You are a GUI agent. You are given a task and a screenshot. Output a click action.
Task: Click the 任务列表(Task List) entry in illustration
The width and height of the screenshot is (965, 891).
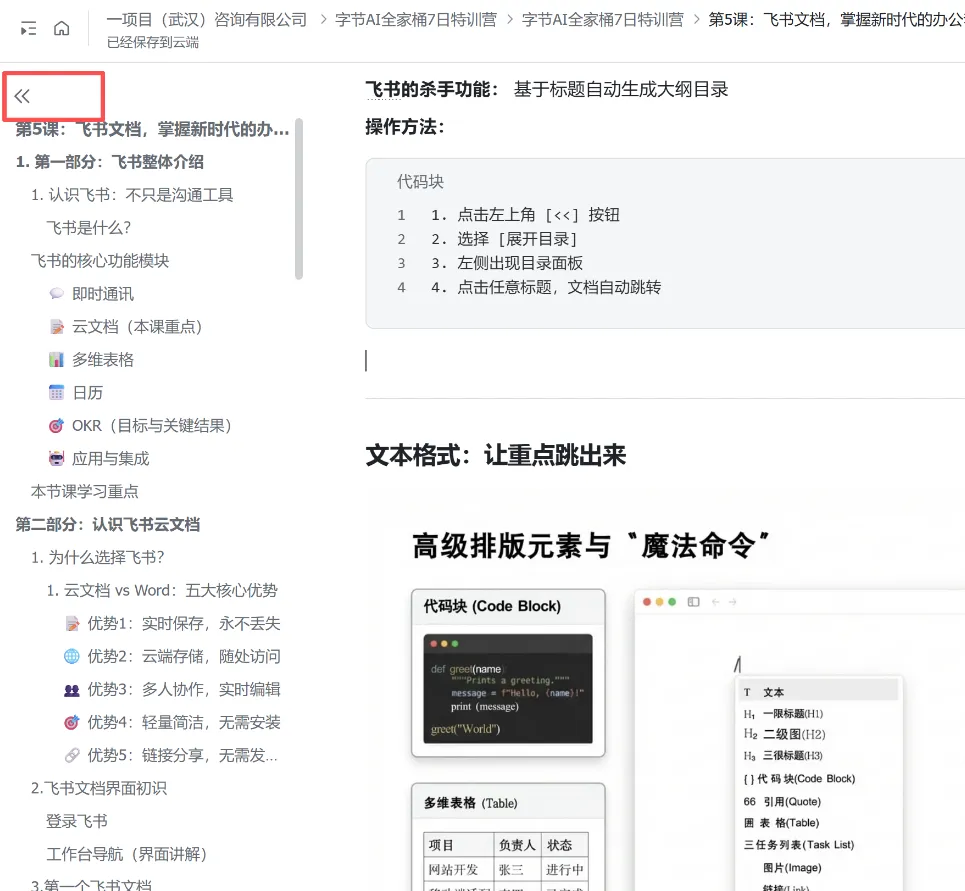click(x=799, y=845)
